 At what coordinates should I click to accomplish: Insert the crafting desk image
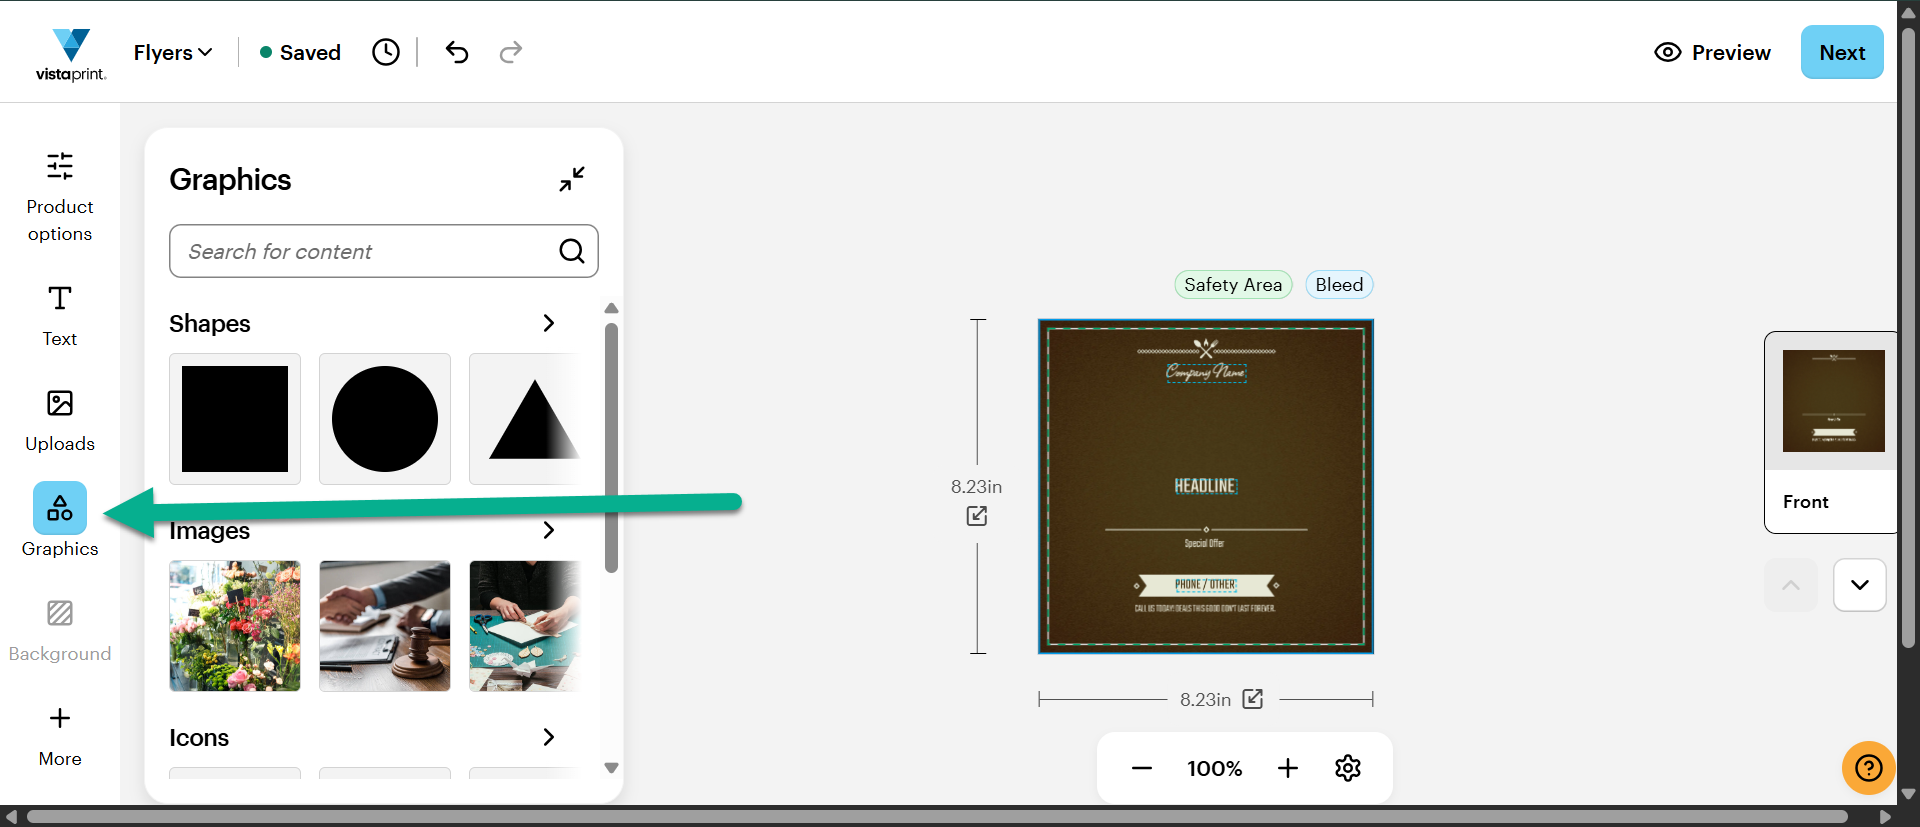point(527,626)
